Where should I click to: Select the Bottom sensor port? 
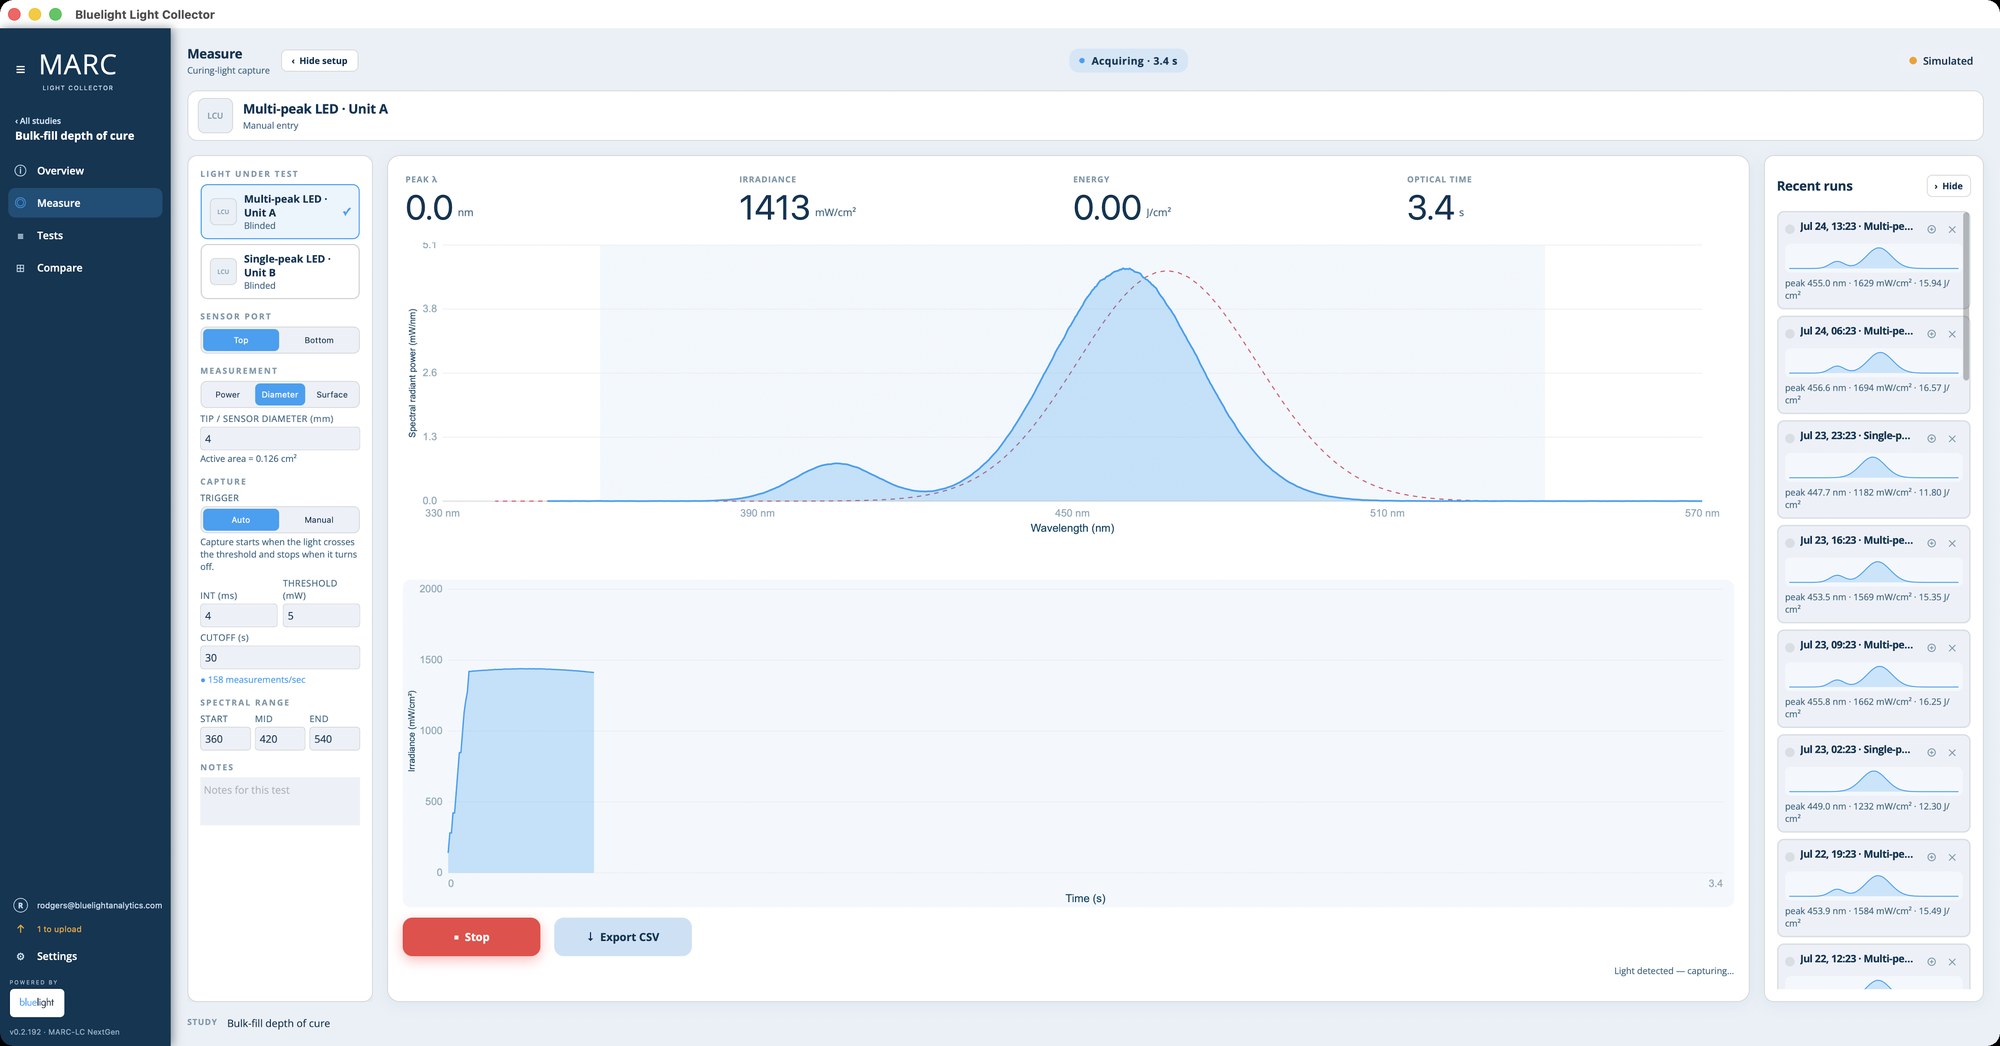click(x=319, y=340)
